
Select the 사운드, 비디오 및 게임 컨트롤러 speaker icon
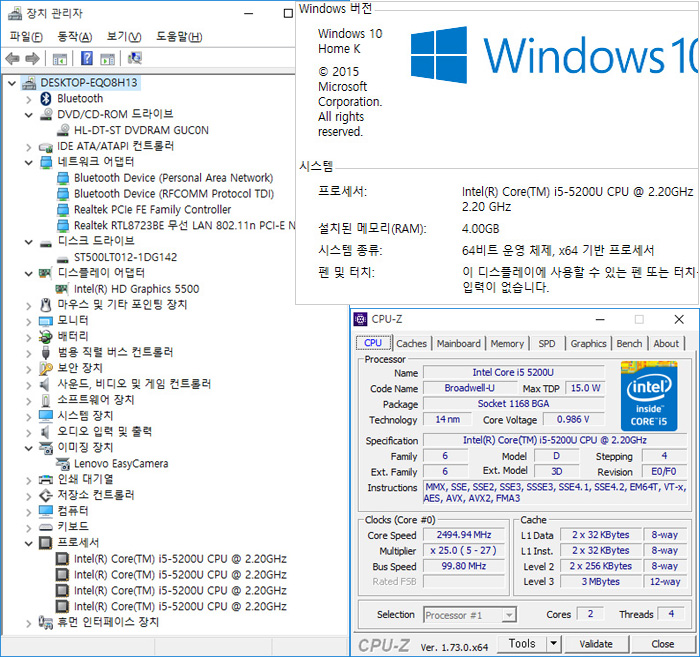coord(45,384)
